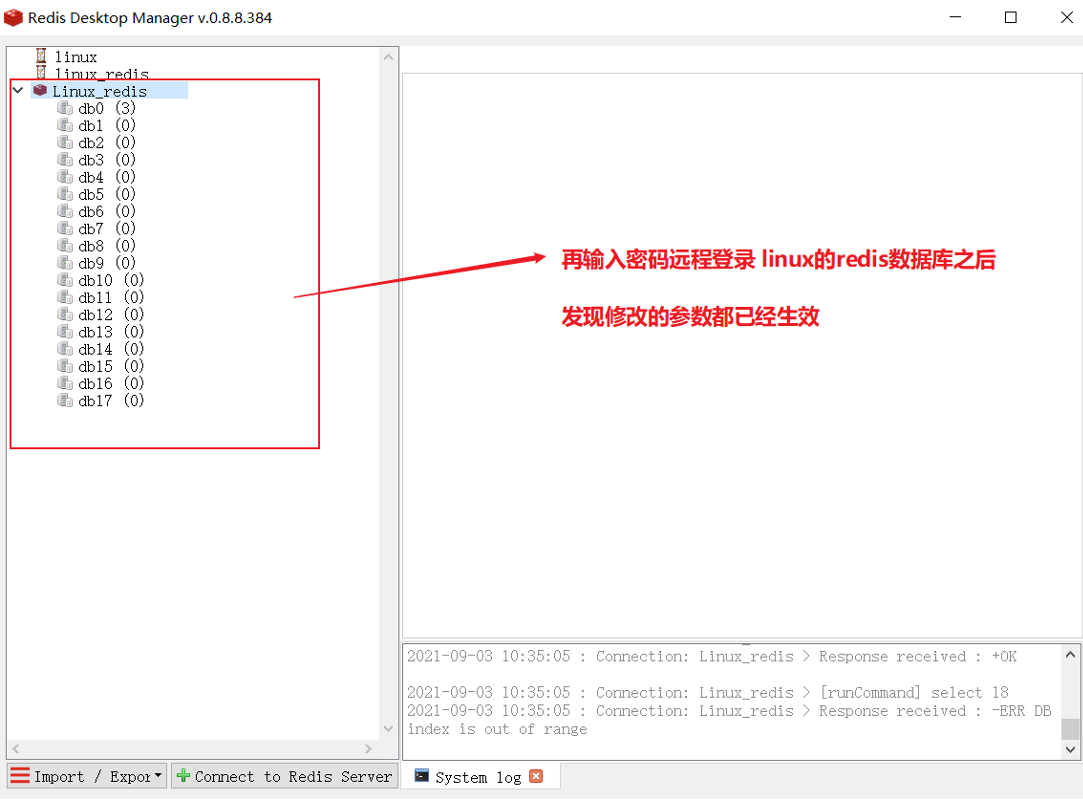Click connection tree scroll right arrow
The image size is (1083, 809).
(x=369, y=749)
